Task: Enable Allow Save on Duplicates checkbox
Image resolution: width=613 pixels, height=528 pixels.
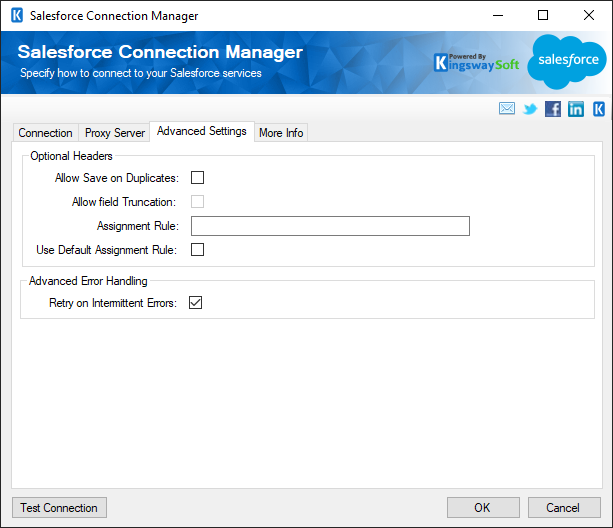Action: click(197, 178)
